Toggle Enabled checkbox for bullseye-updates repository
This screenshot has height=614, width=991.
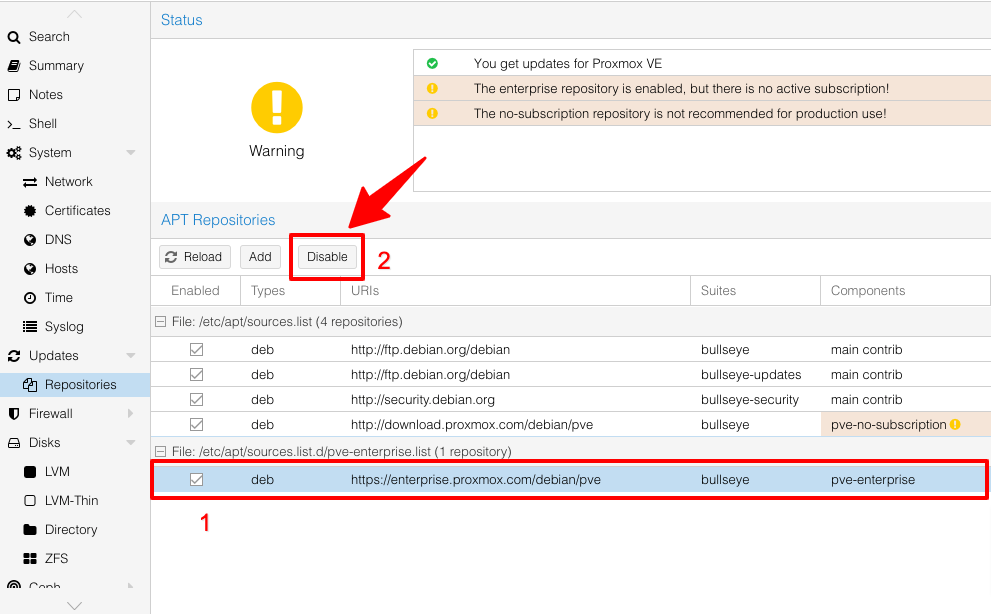(196, 375)
